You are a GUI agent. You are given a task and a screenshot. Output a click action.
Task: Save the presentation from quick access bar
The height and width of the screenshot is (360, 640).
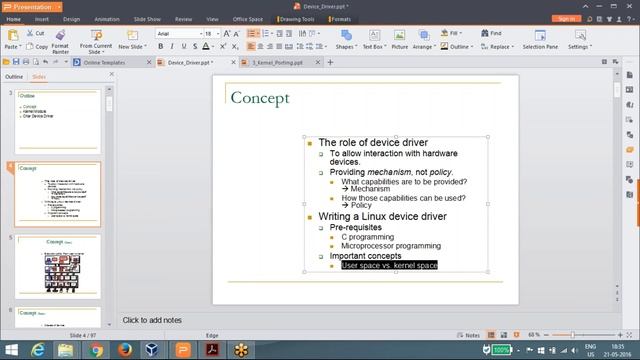[x=16, y=62]
